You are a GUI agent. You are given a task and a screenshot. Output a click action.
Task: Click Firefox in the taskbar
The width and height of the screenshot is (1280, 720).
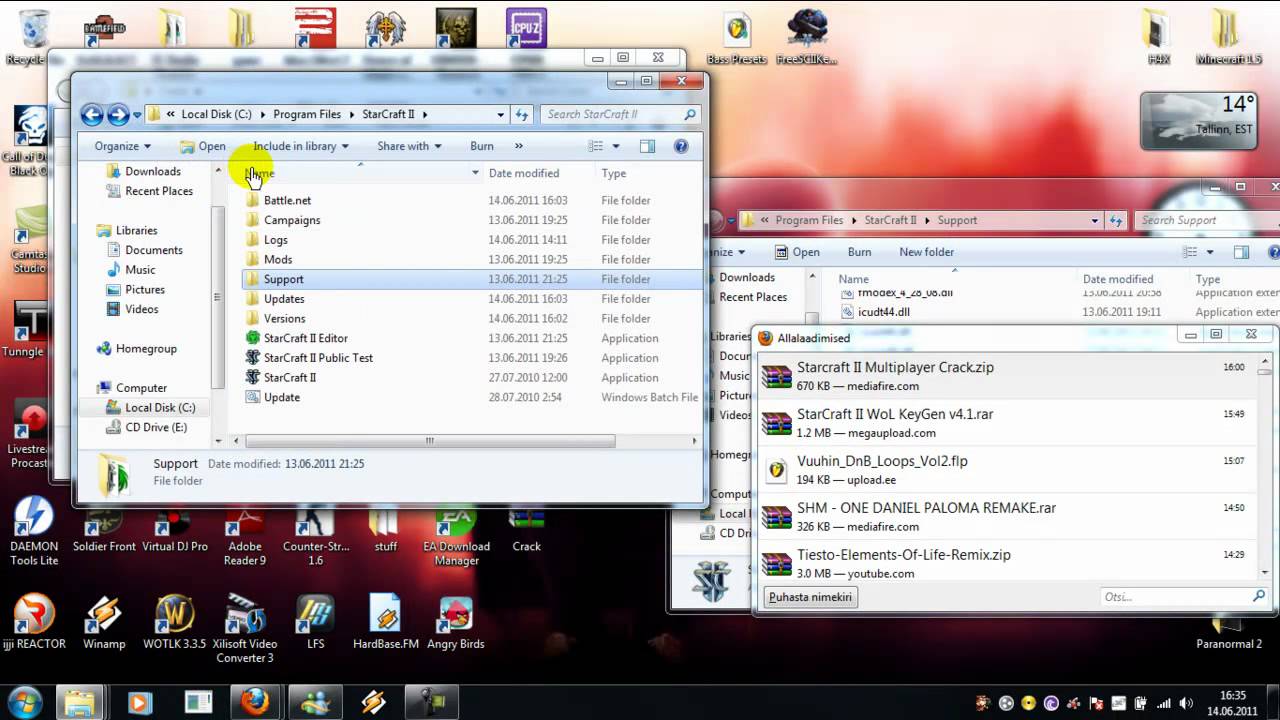point(255,702)
